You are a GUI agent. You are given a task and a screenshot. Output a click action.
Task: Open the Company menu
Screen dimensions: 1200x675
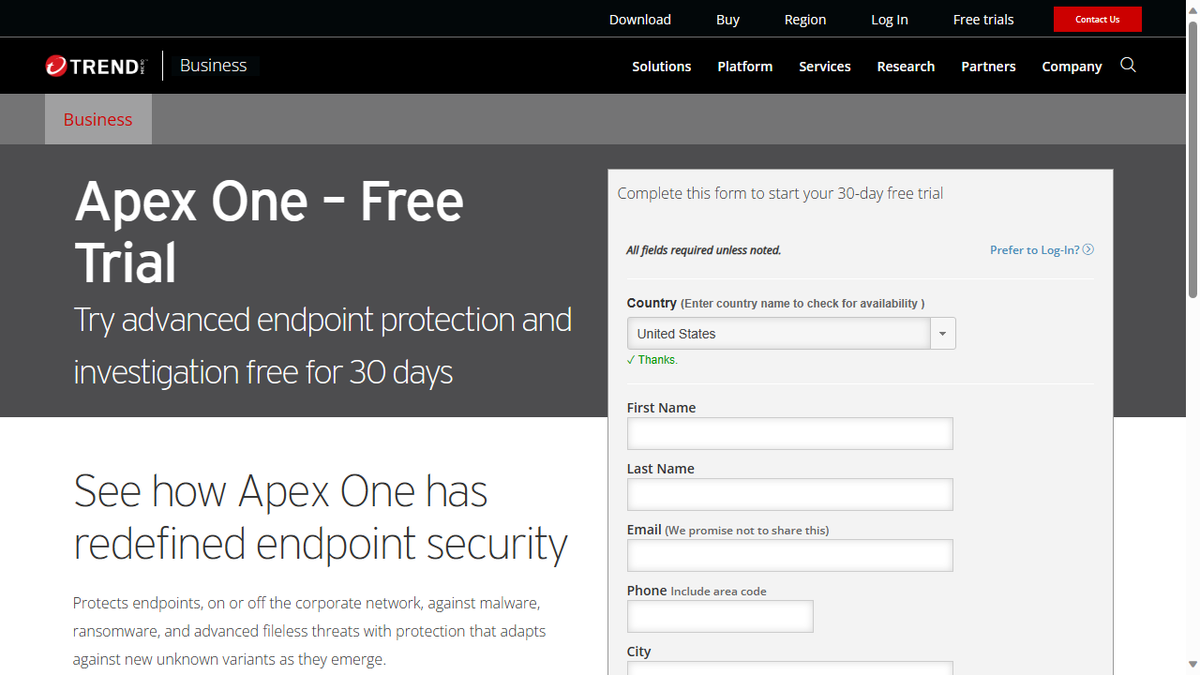pos(1071,66)
